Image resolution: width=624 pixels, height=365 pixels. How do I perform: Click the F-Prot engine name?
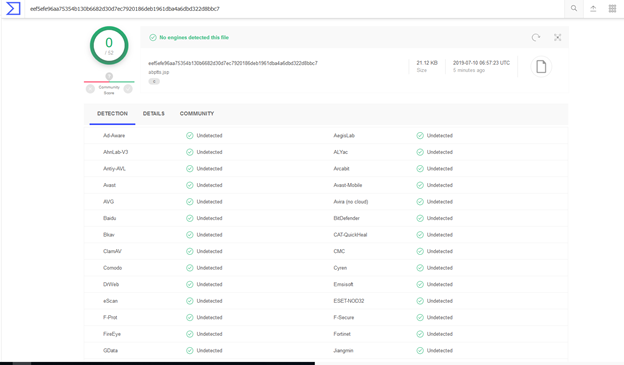pyautogui.click(x=110, y=317)
